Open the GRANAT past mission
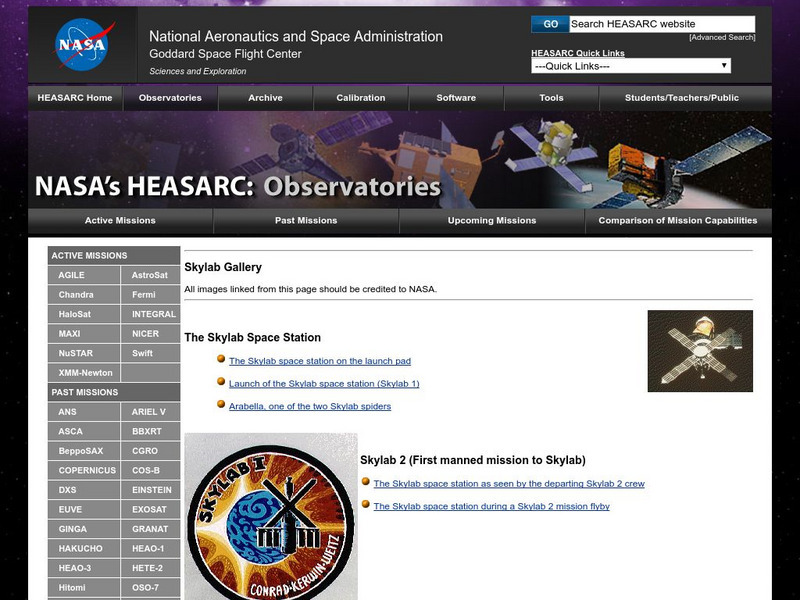Image resolution: width=800 pixels, height=600 pixels. pos(151,529)
